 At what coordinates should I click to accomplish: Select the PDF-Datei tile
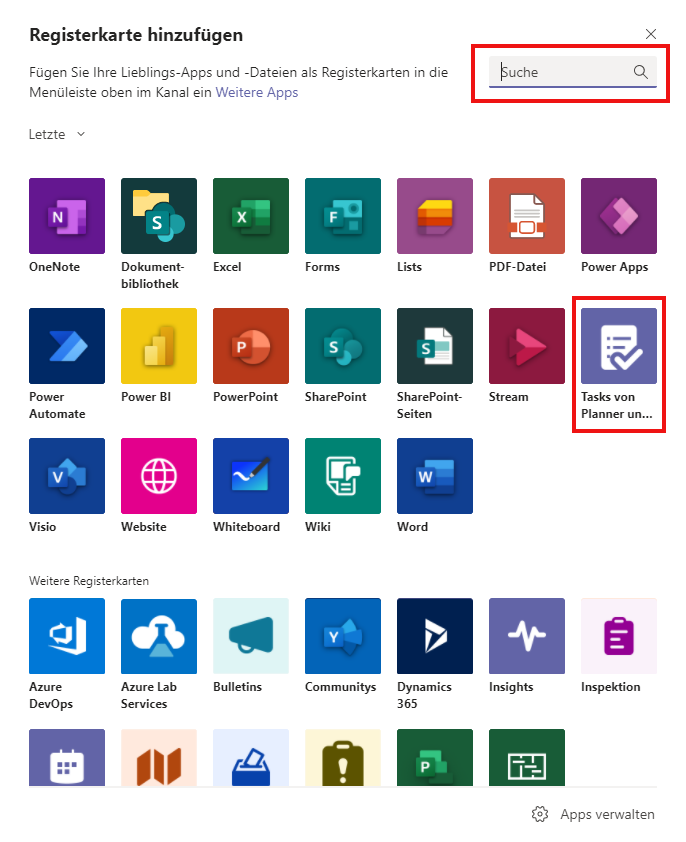pyautogui.click(x=526, y=216)
